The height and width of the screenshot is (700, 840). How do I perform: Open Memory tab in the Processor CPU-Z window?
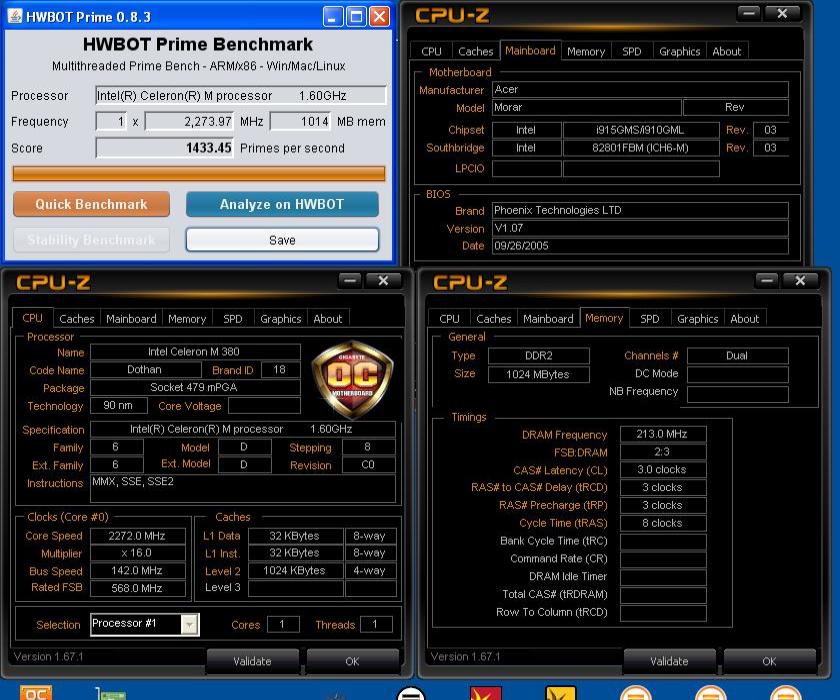click(x=187, y=319)
